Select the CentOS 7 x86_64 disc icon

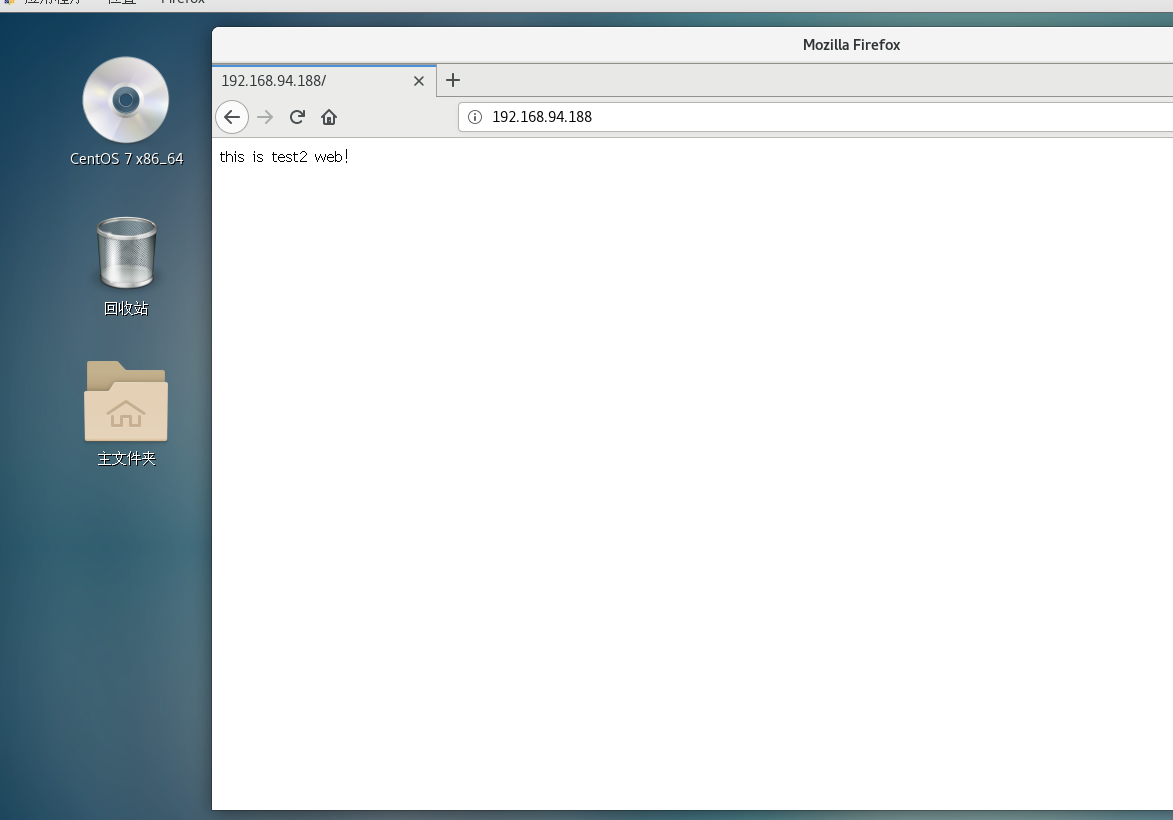pos(126,100)
